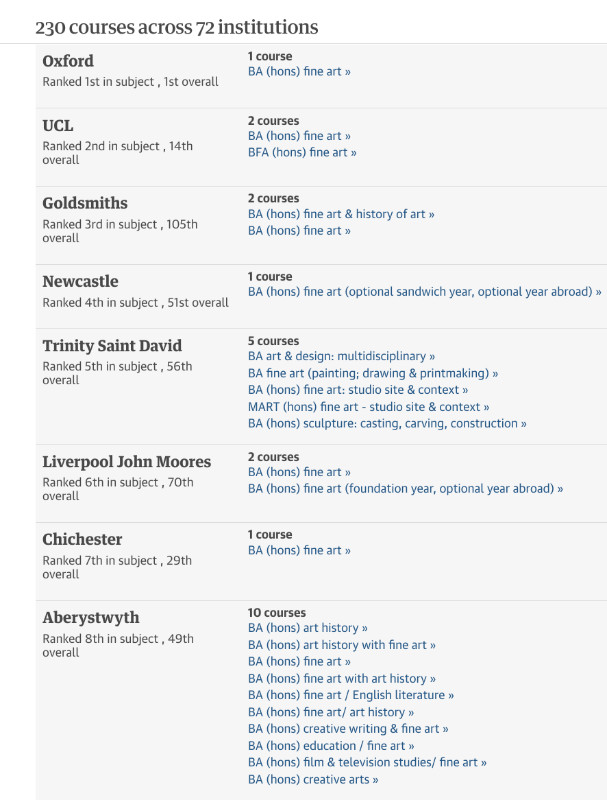Open BA film & television studies/ fine art
607x800 pixels.
[367, 763]
